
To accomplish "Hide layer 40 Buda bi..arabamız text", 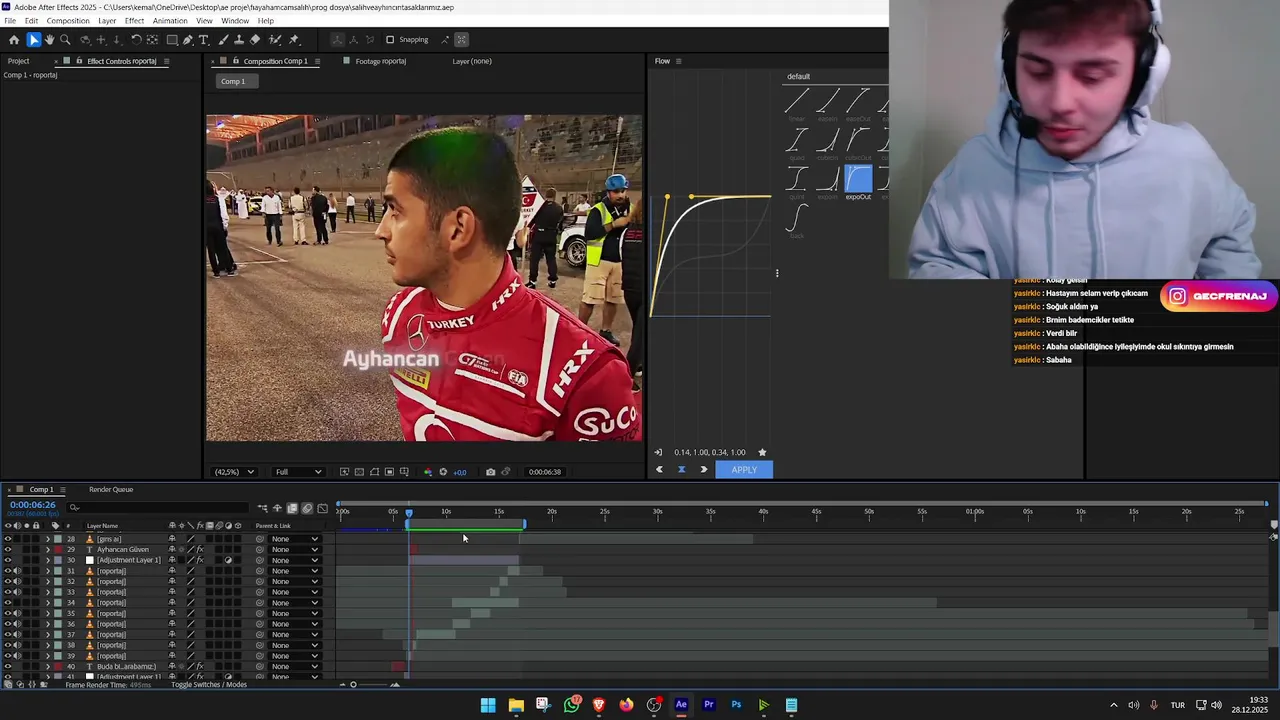I will tap(8, 667).
